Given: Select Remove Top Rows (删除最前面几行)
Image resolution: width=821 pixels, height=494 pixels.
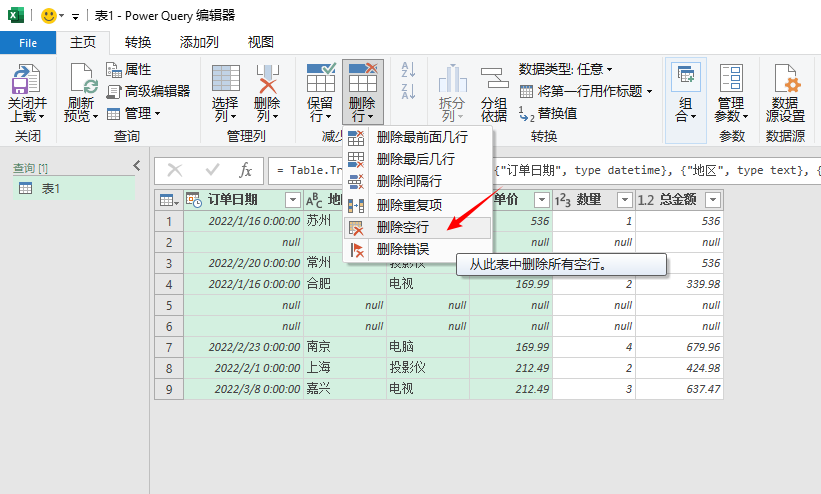Looking at the screenshot, I should (418, 137).
